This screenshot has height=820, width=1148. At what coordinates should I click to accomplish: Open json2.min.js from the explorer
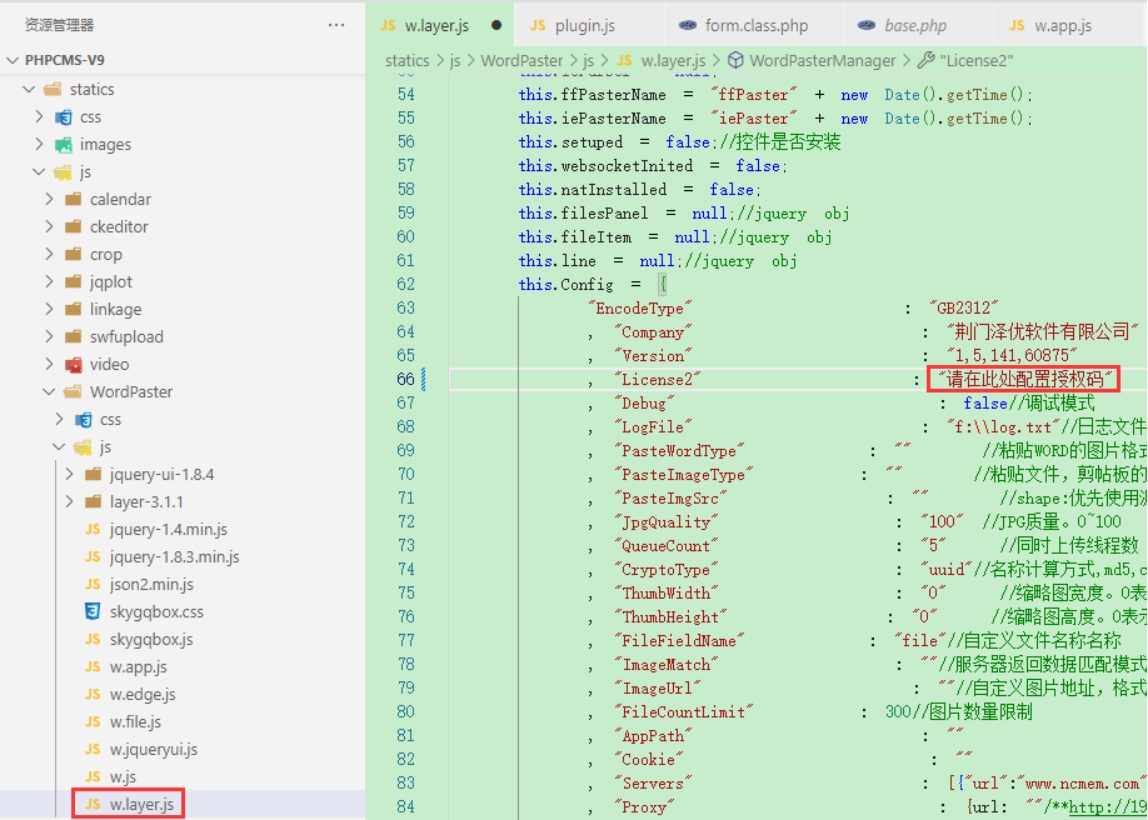click(x=151, y=584)
